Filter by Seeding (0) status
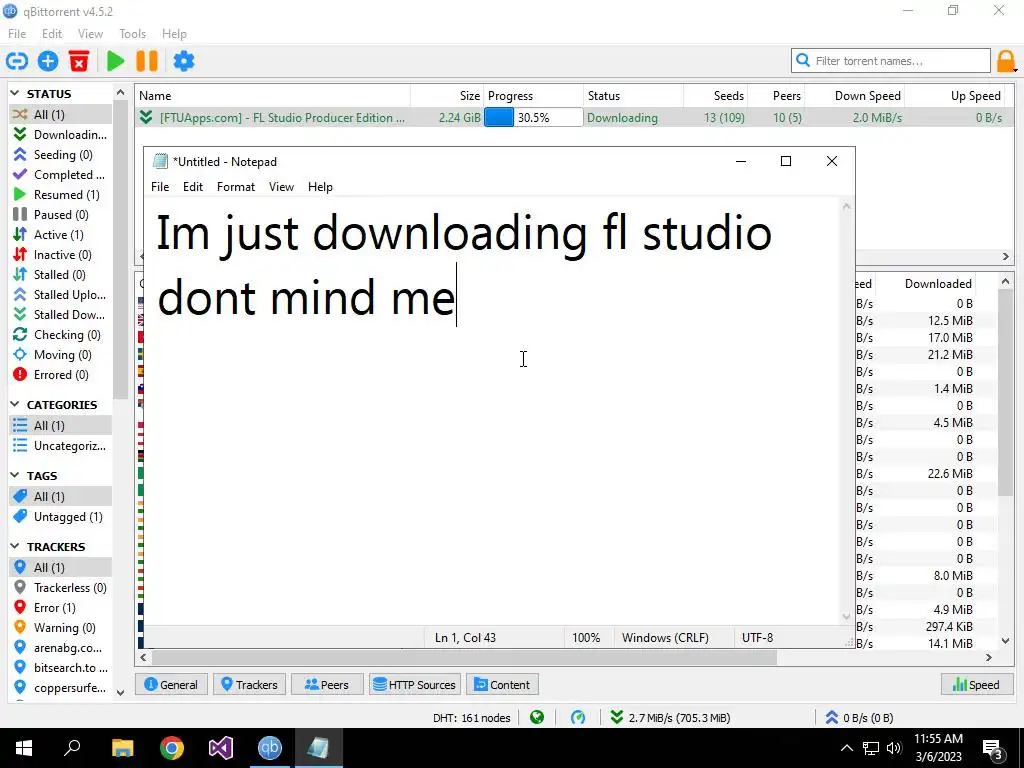Screen dimensions: 1024x768 (x=60, y=155)
